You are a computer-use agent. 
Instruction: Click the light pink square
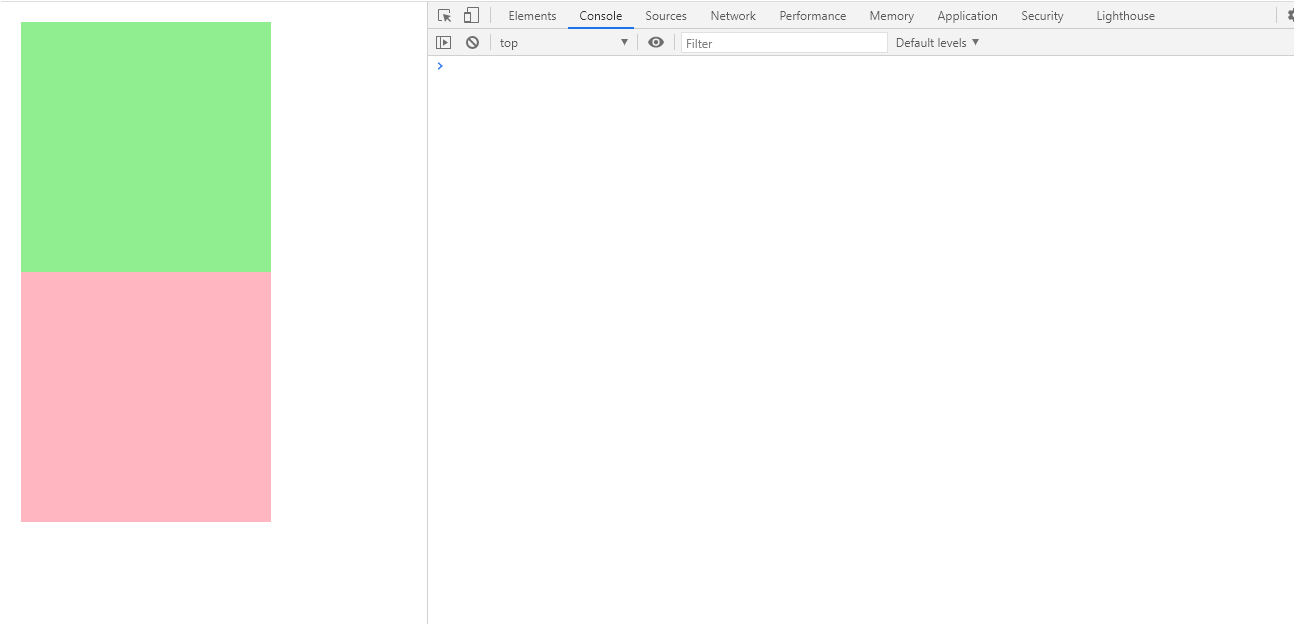(x=146, y=397)
